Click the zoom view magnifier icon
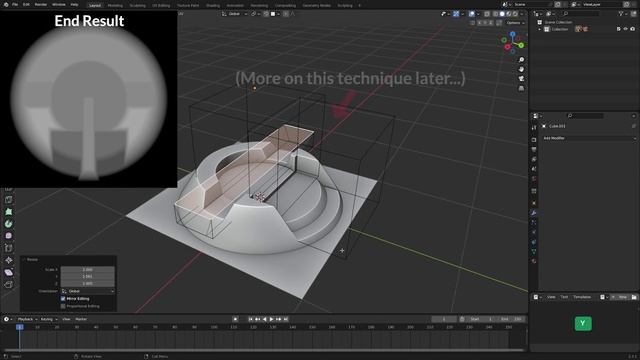Viewport: 640px width, 360px height. click(x=521, y=60)
